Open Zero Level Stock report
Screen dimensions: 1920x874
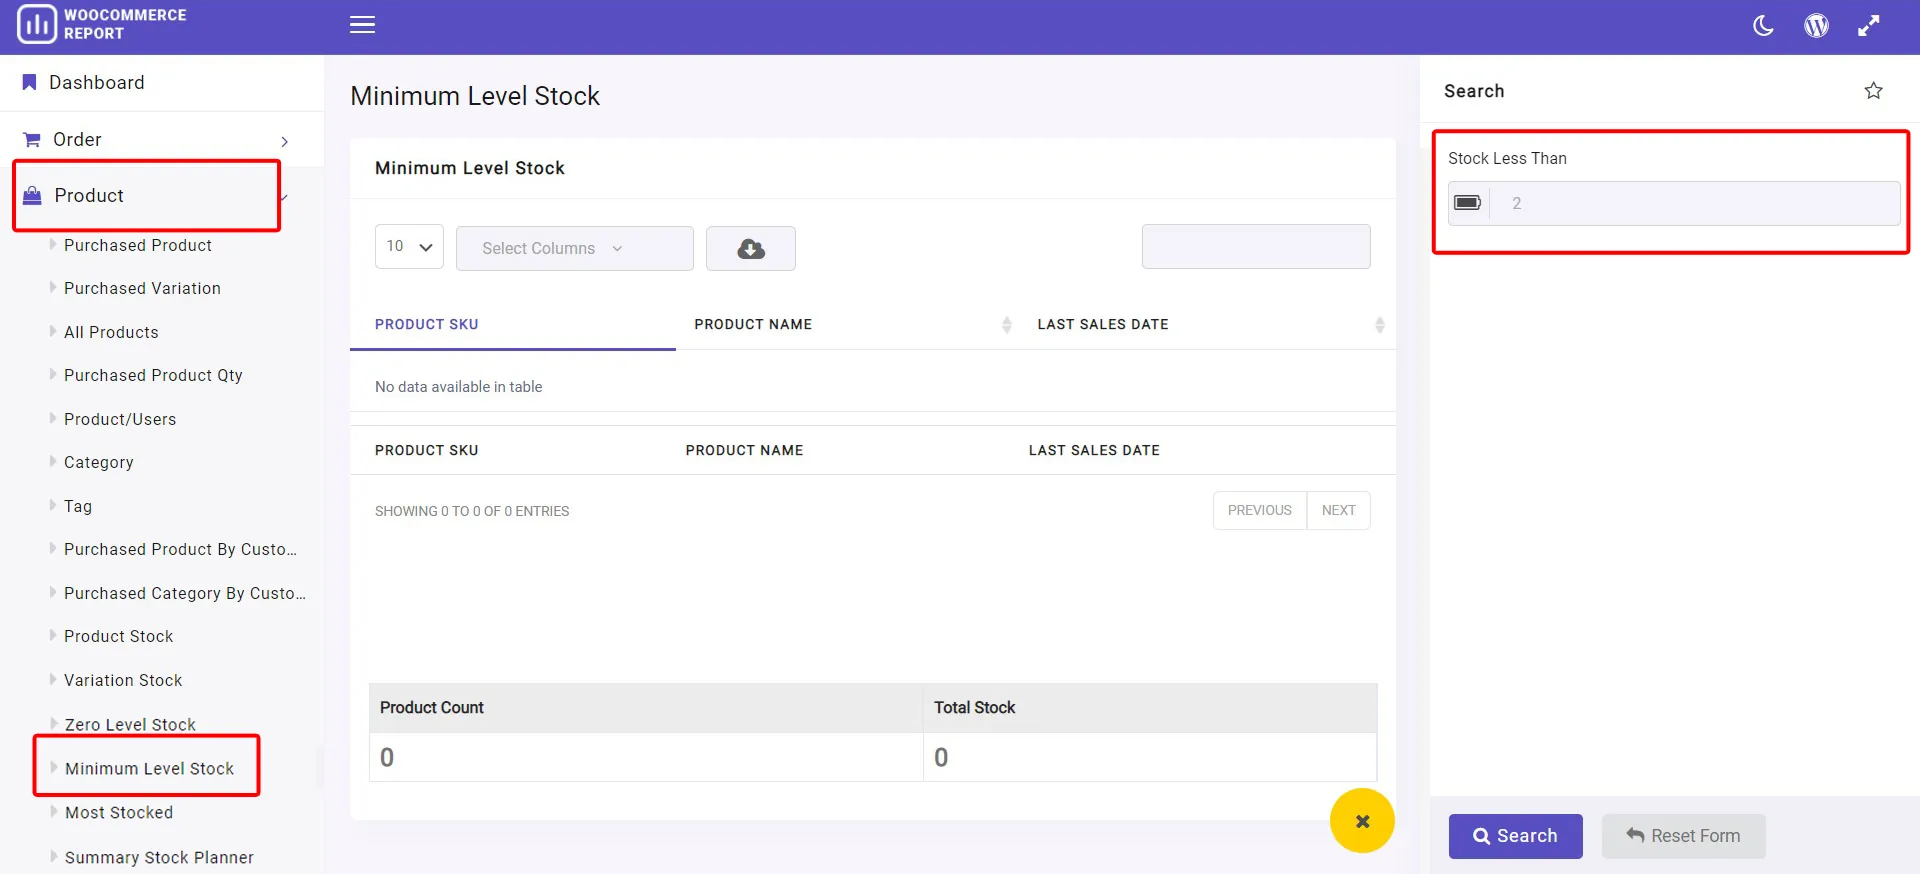point(130,724)
